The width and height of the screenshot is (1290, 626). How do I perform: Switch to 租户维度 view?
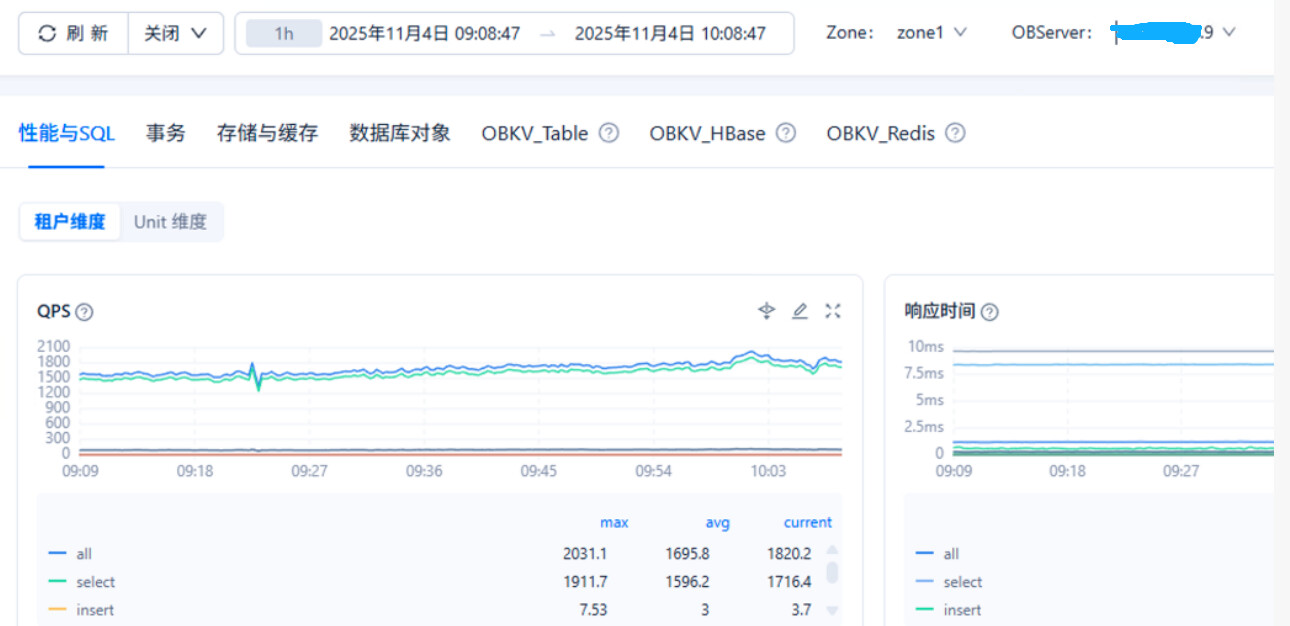click(70, 222)
